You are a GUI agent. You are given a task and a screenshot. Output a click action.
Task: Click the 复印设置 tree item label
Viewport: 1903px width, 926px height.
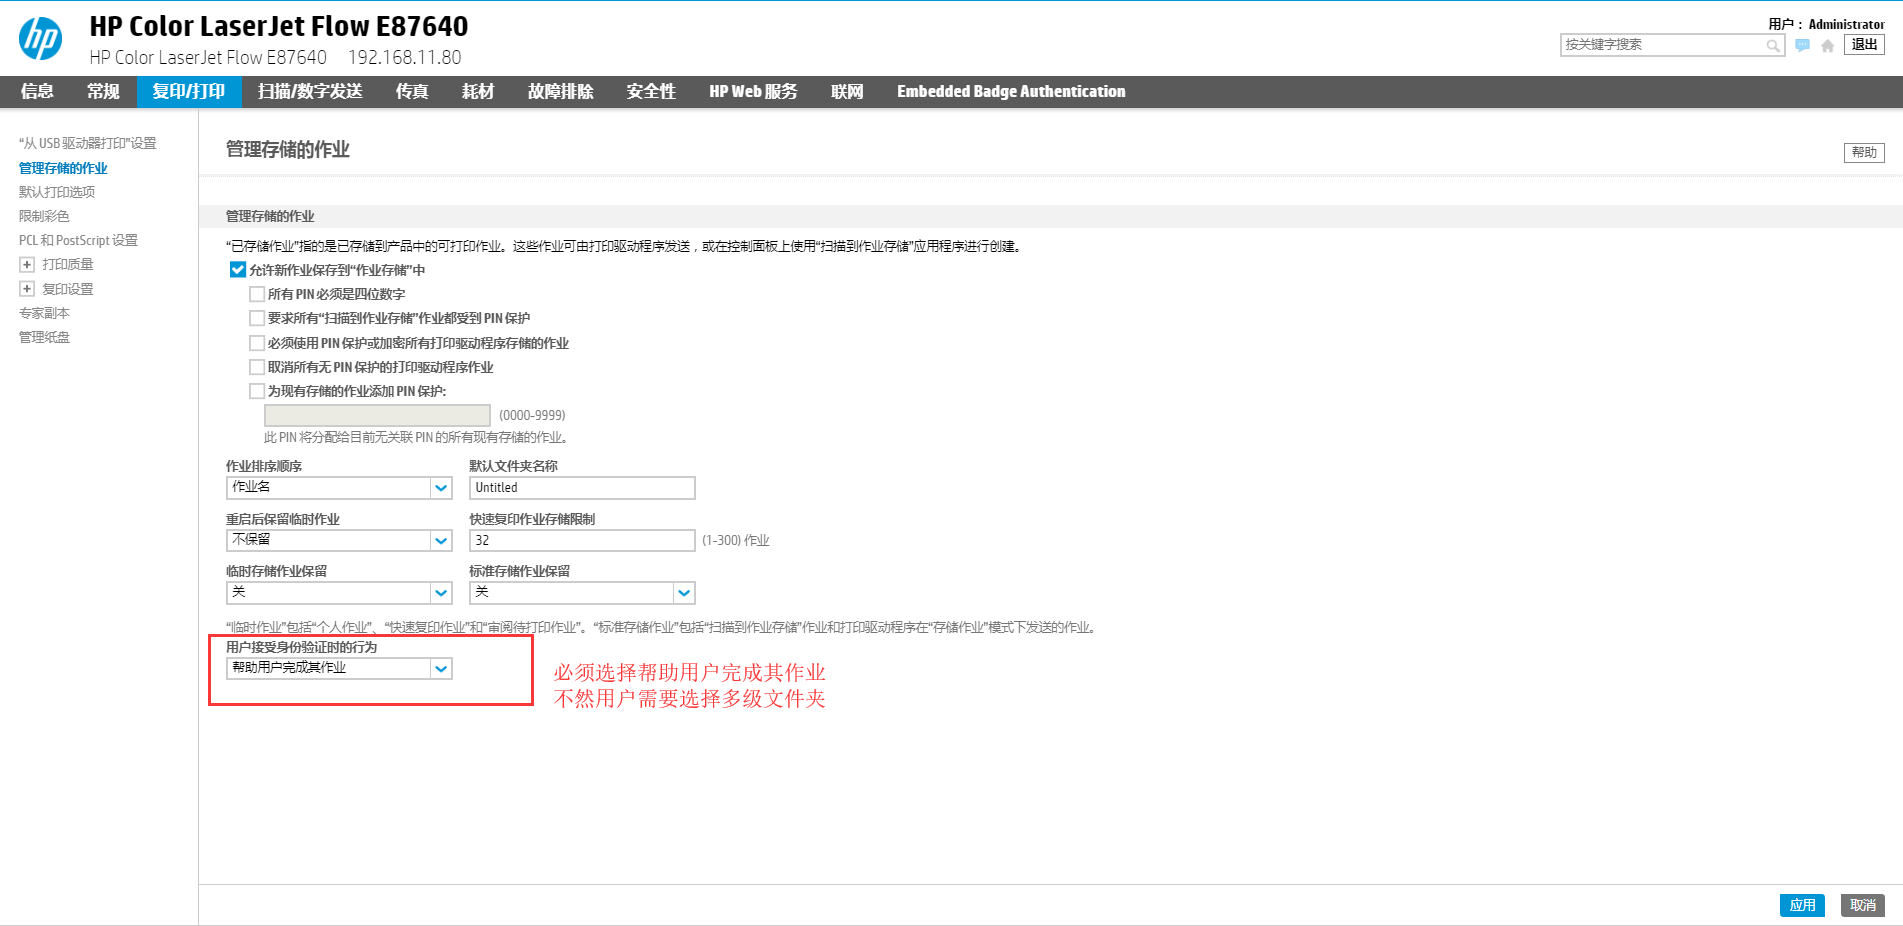pos(68,289)
